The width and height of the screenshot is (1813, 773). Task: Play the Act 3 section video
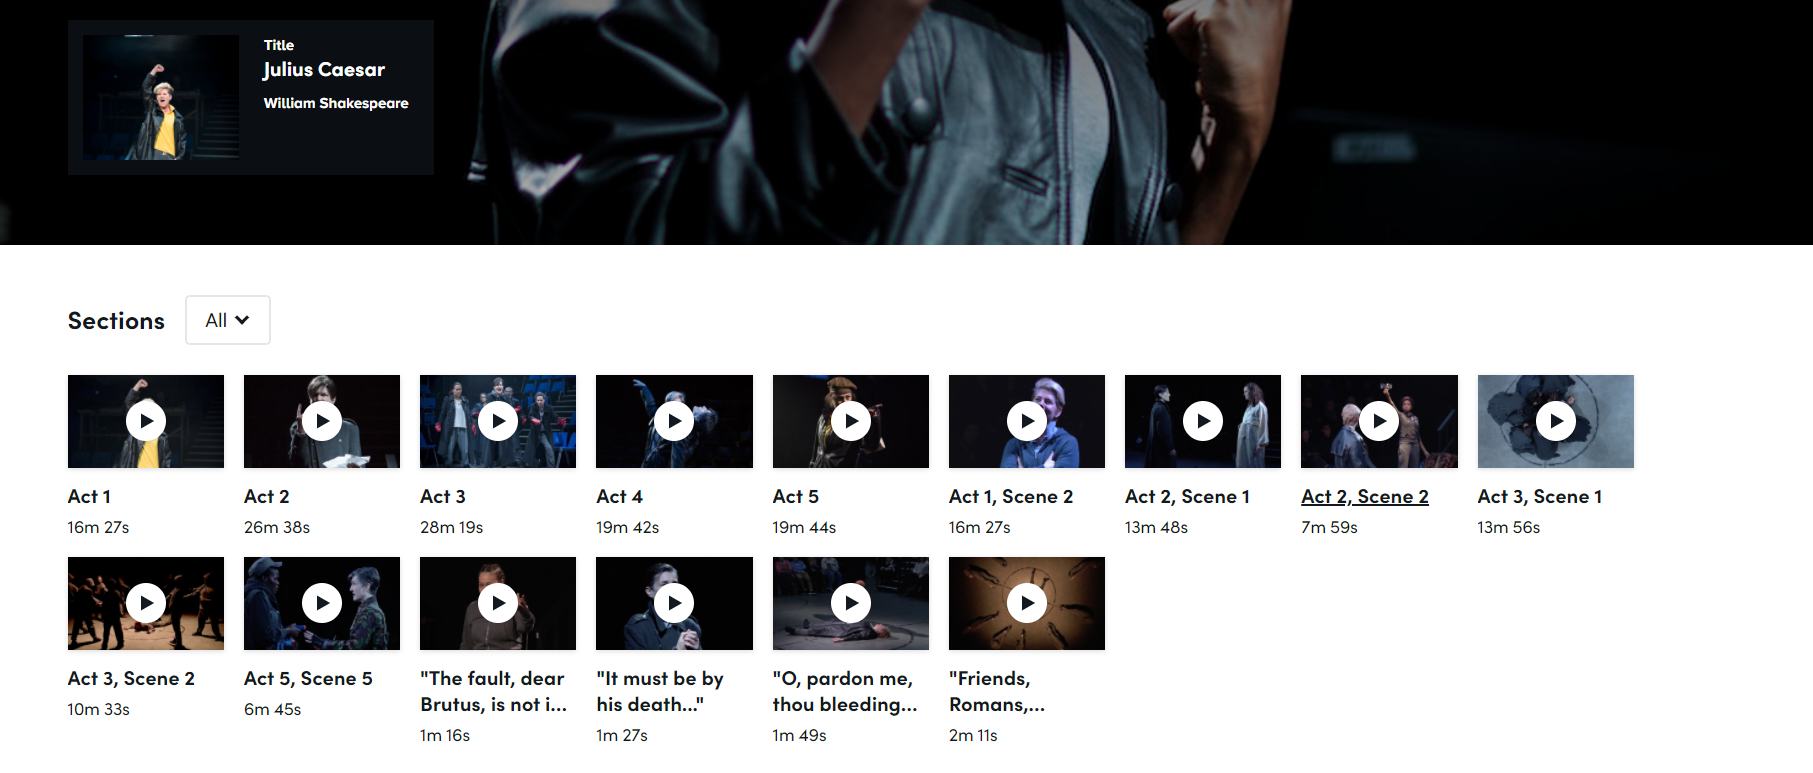click(498, 421)
